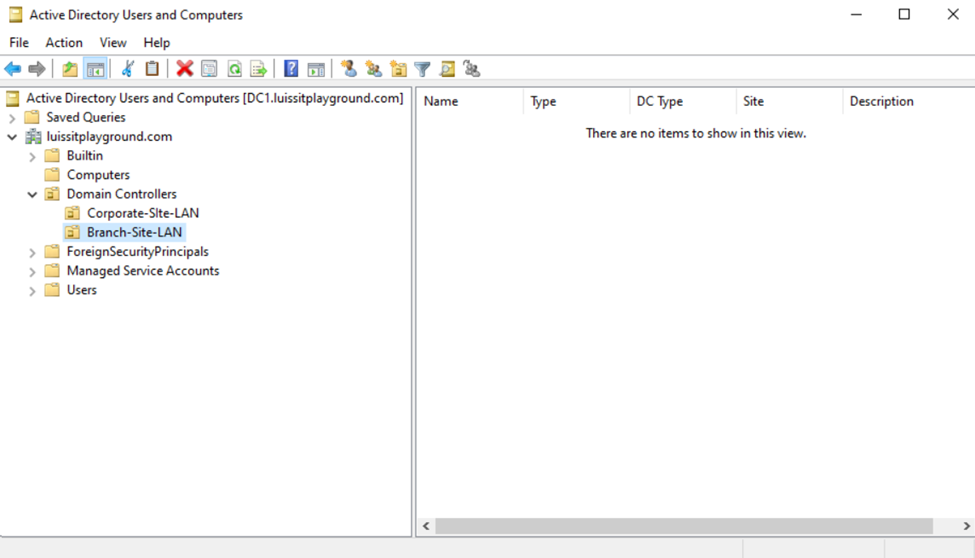Click the green Refresh icon
The height and width of the screenshot is (558, 975).
[234, 69]
